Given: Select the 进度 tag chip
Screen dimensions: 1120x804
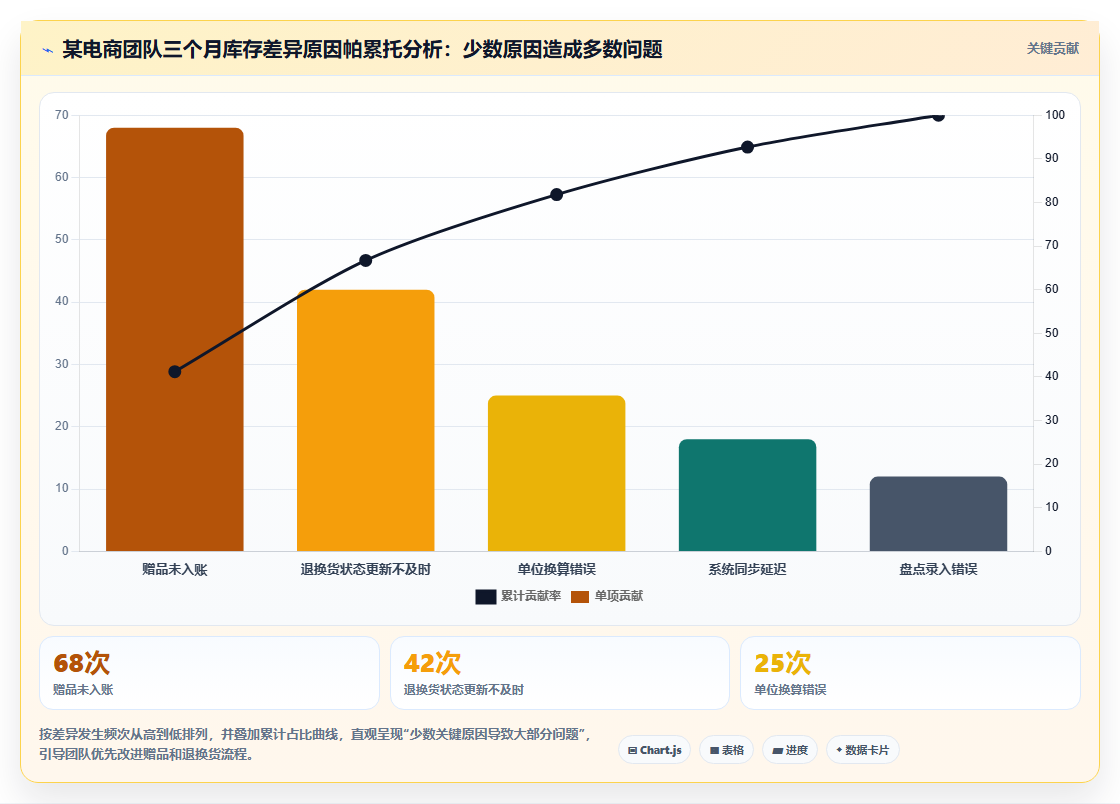Looking at the screenshot, I should coord(790,750).
